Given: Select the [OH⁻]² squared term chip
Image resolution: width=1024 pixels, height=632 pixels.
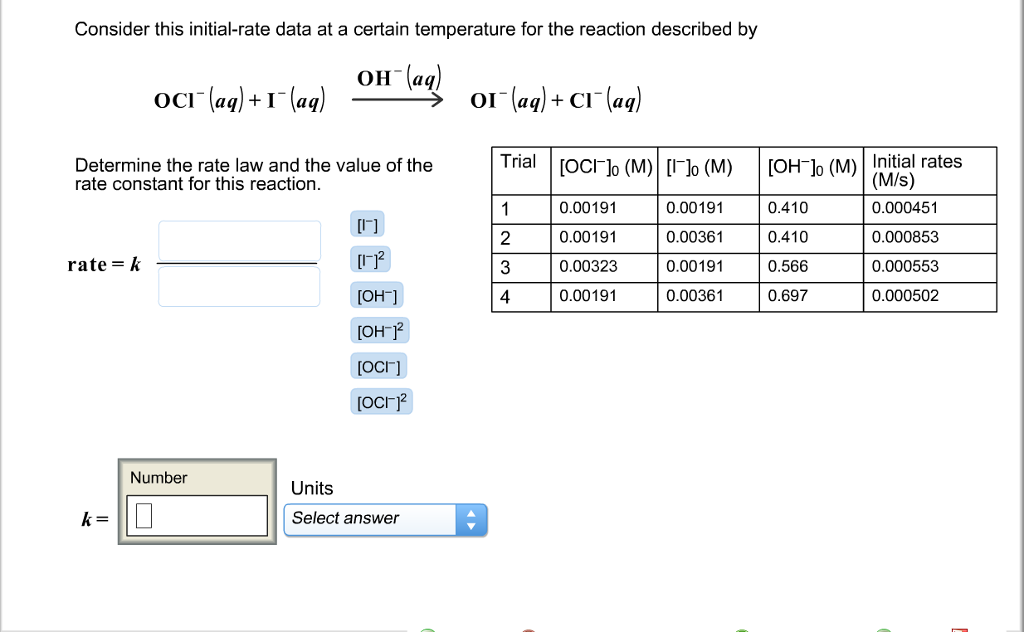Looking at the screenshot, I should (x=380, y=331).
